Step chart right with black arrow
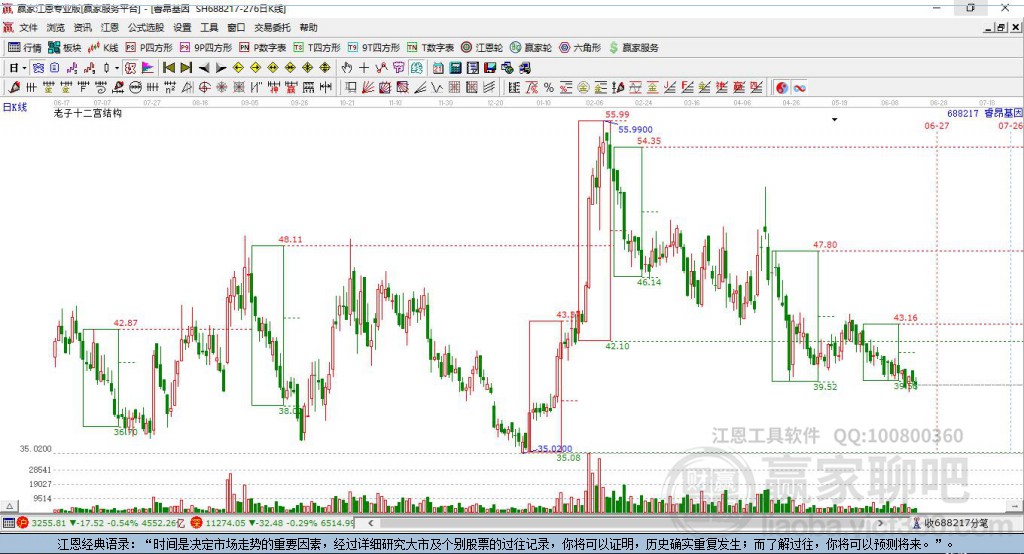This screenshot has height=554, width=1024. point(221,68)
